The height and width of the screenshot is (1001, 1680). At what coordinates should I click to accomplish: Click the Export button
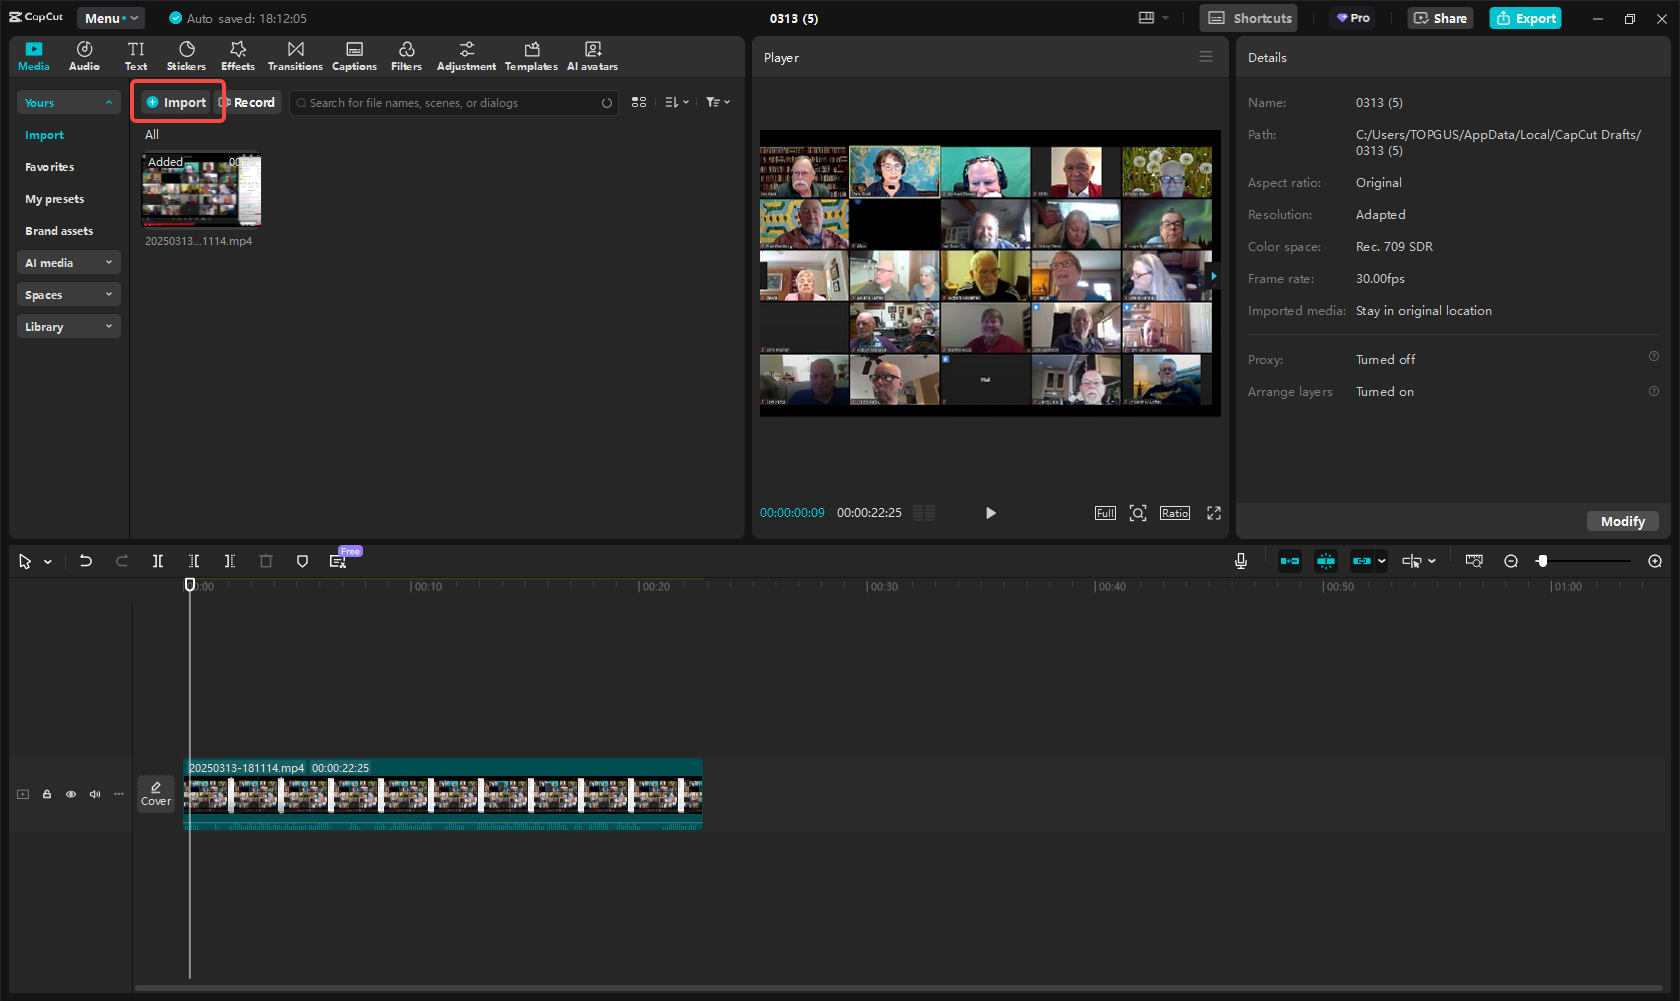(x=1525, y=18)
